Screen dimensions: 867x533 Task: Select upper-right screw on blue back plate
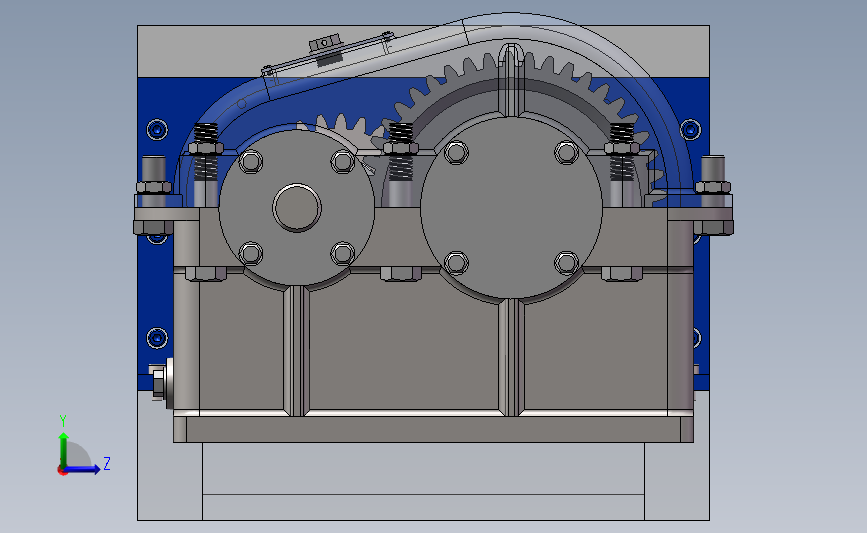click(690, 130)
